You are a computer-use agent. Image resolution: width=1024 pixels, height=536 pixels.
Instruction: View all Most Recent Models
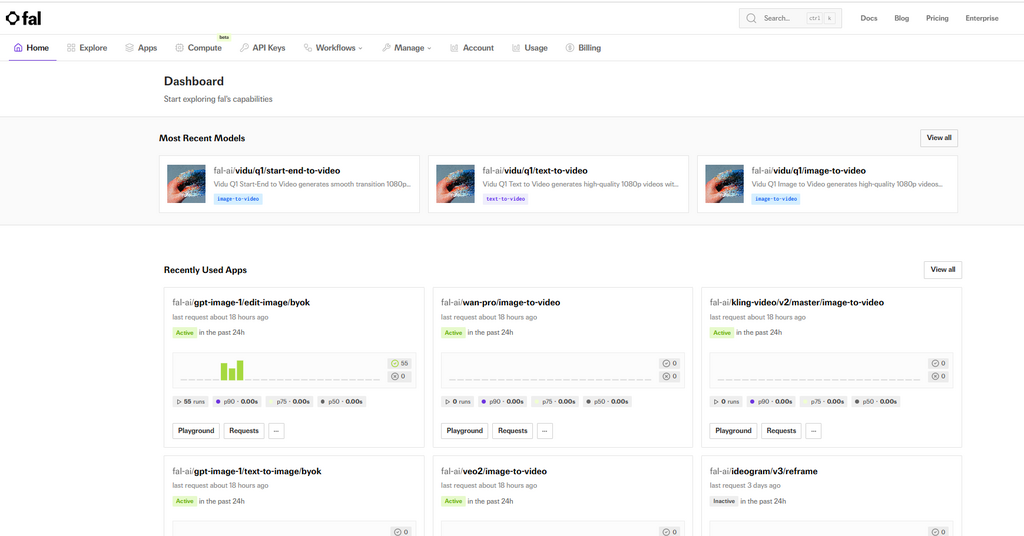click(x=939, y=138)
